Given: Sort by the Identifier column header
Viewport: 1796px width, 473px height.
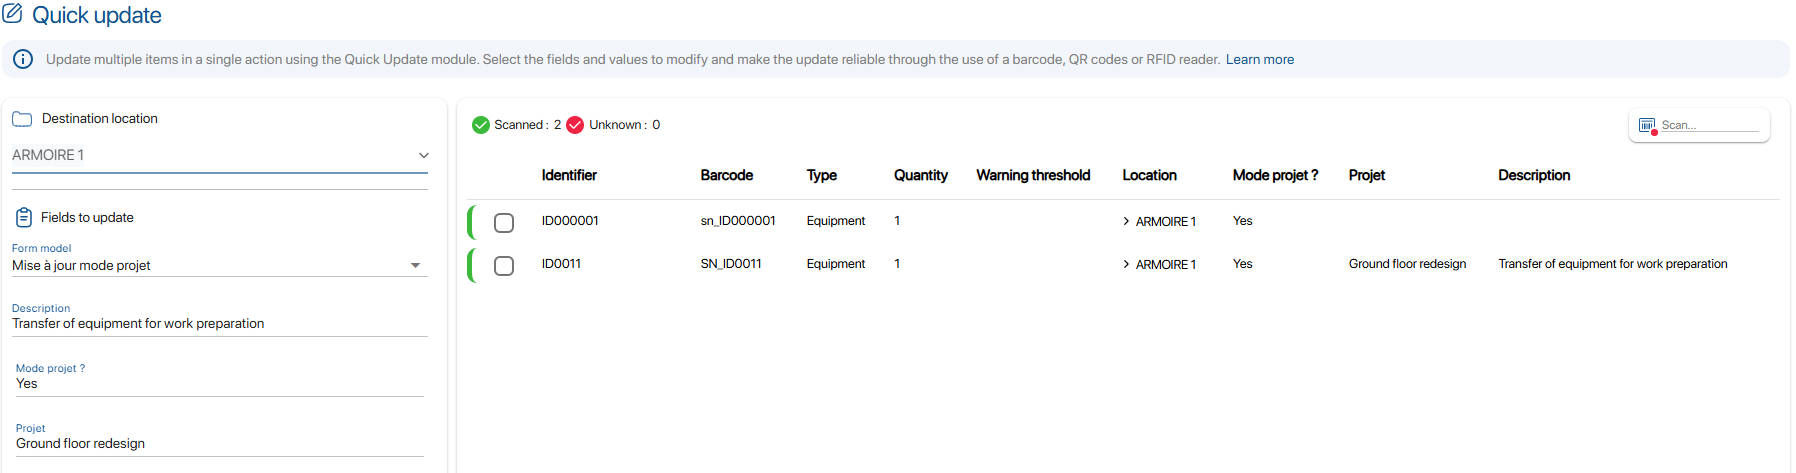Looking at the screenshot, I should (569, 175).
